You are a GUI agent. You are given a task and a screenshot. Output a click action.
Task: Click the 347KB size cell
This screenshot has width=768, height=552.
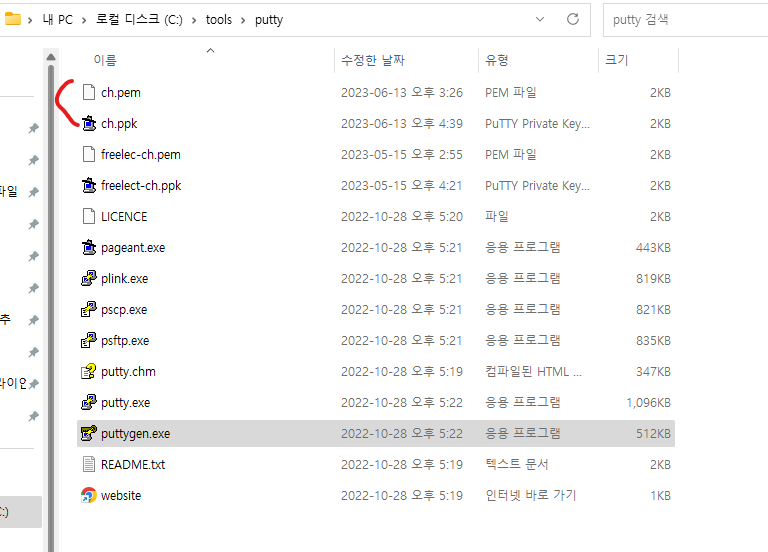point(653,372)
